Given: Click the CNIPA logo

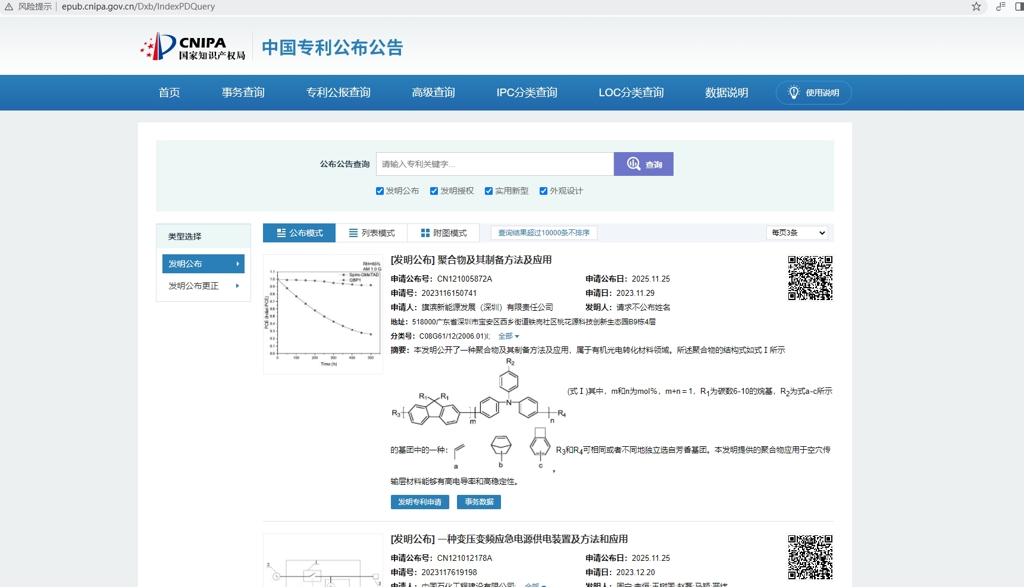Looking at the screenshot, I should [193, 47].
